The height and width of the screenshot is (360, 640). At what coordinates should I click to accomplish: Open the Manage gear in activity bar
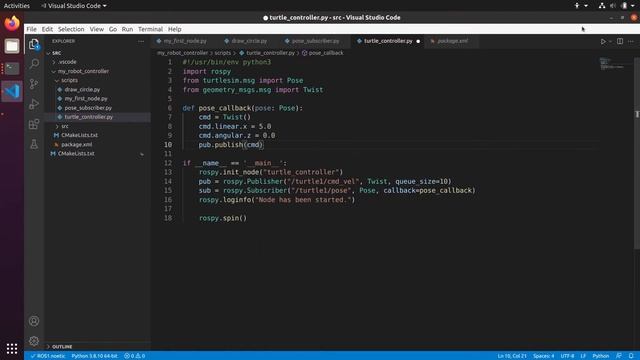[34, 340]
